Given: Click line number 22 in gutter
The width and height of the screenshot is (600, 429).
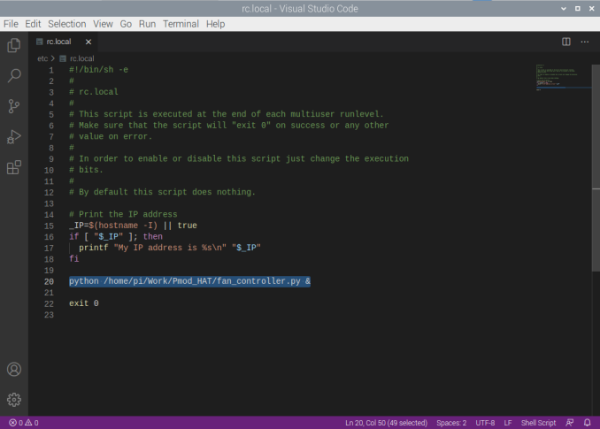Looking at the screenshot, I should 49,304.
